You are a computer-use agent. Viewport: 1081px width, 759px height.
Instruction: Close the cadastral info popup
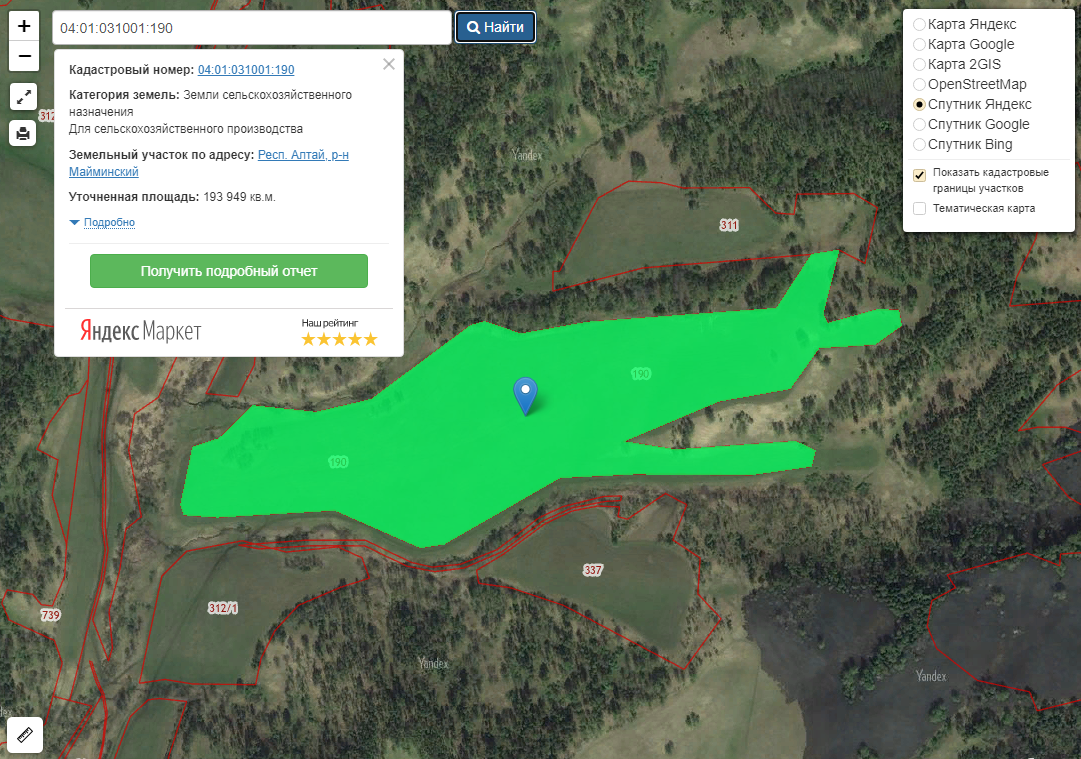pos(389,64)
